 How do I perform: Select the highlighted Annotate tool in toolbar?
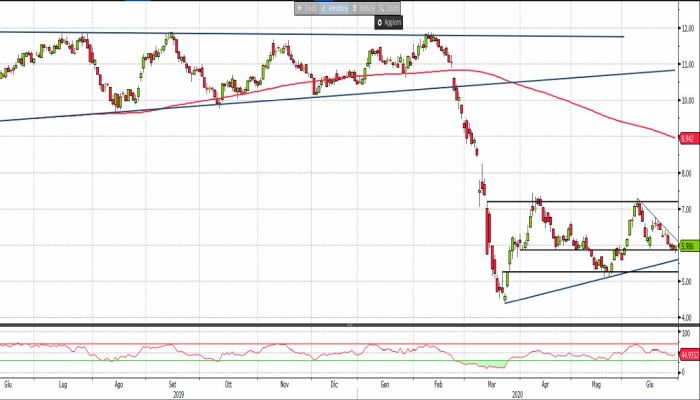(335, 8)
